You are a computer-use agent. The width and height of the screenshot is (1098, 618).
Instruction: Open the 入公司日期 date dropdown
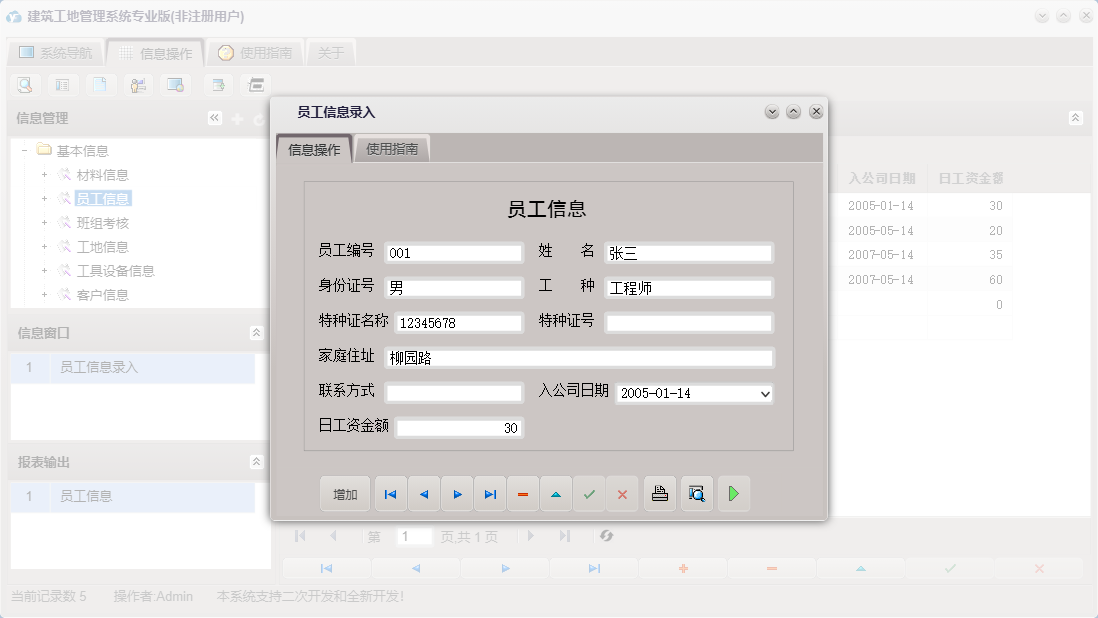765,393
